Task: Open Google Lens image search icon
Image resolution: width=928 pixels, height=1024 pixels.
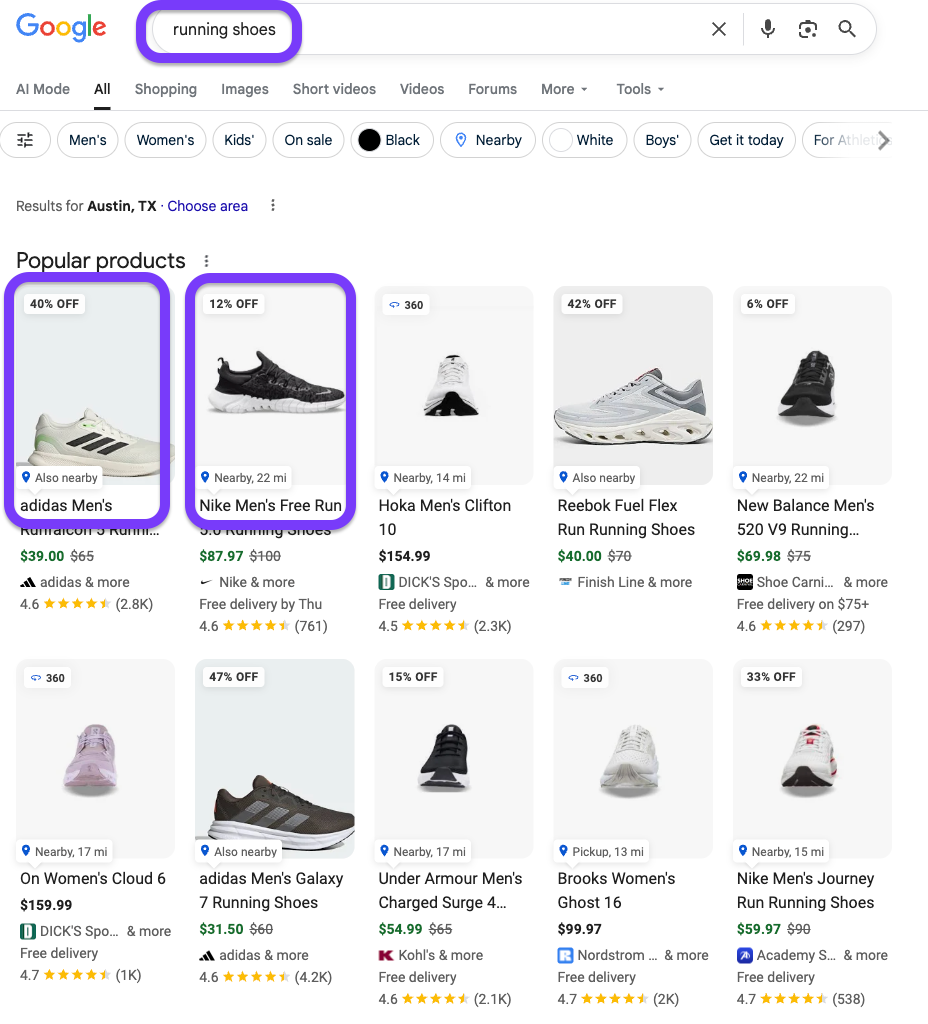Action: (x=808, y=30)
